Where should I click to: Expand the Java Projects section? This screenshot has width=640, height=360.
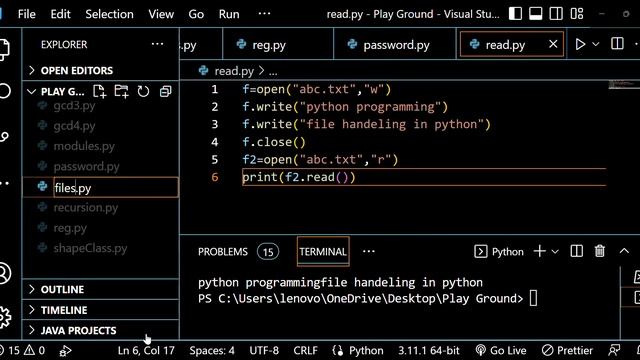tap(101, 331)
